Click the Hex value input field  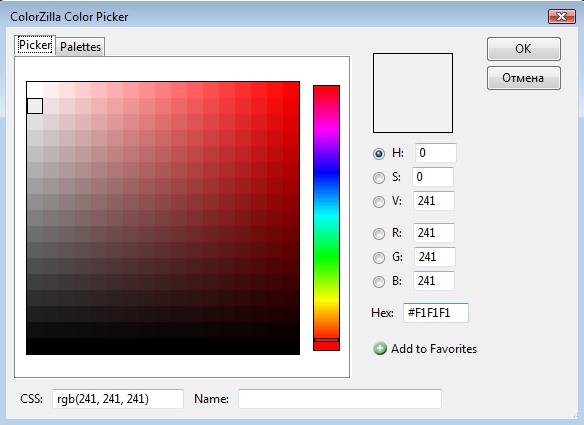(x=436, y=313)
